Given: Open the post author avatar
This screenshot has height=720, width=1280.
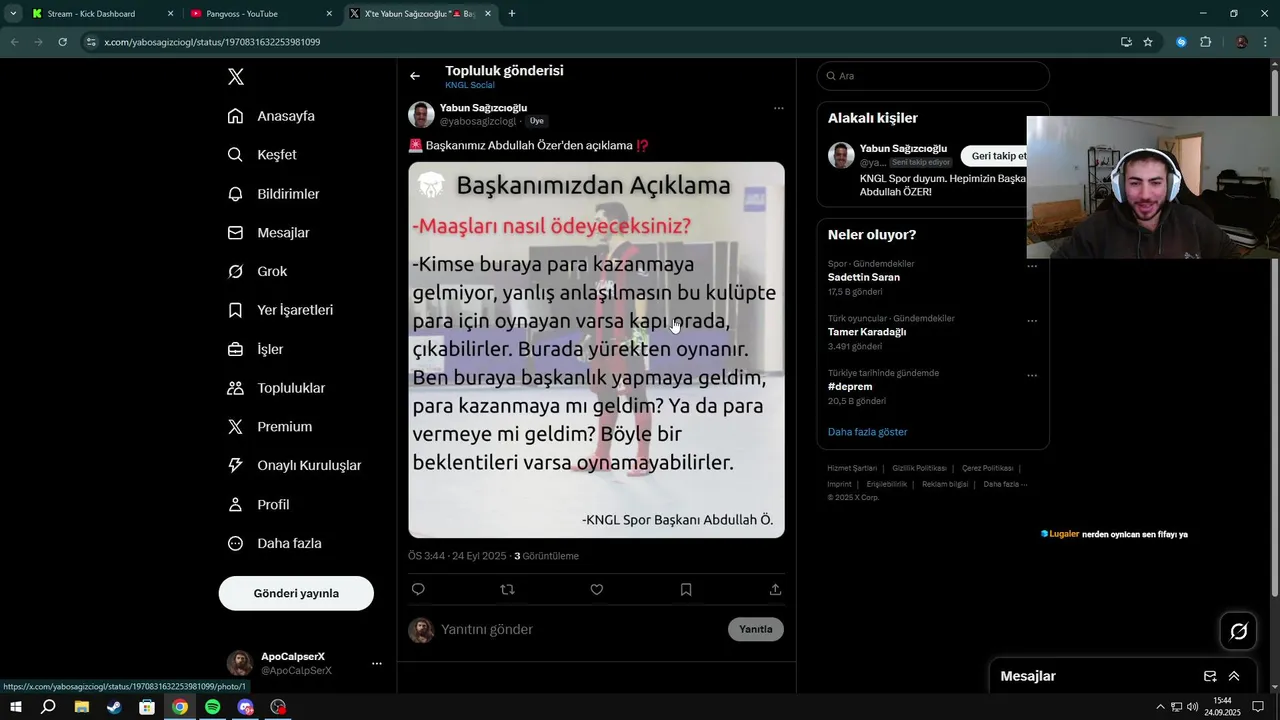Looking at the screenshot, I should point(421,115).
